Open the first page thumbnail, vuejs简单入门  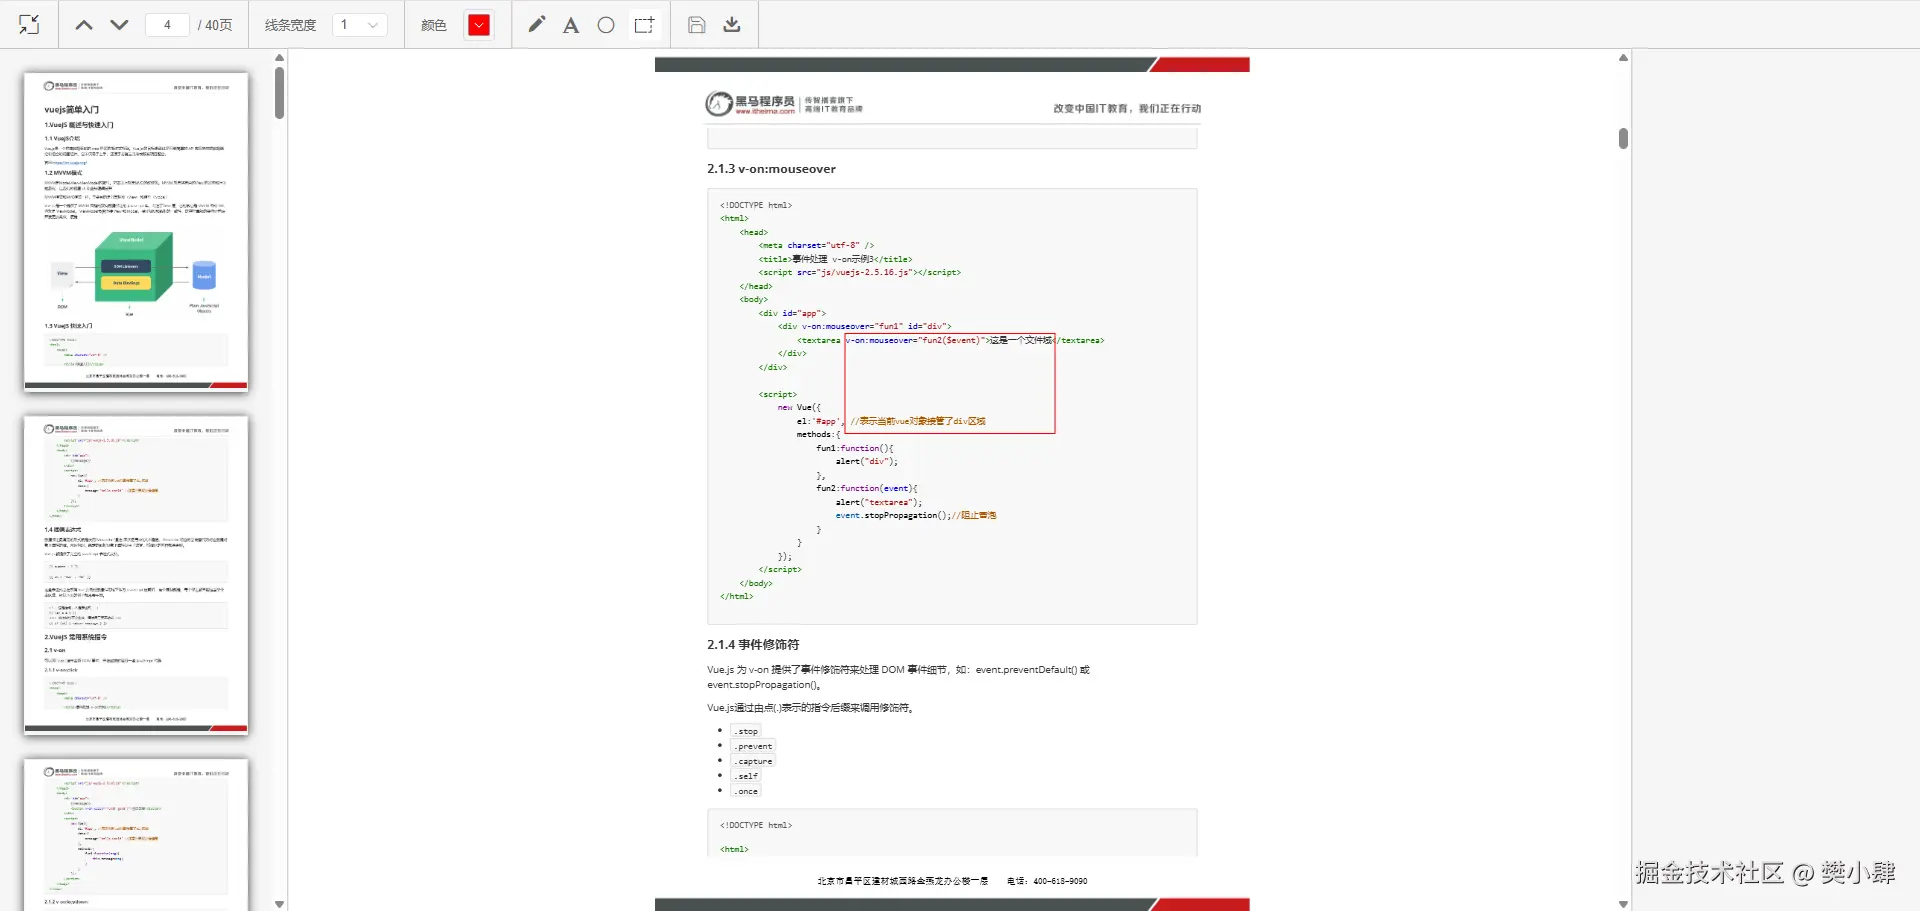pyautogui.click(x=136, y=231)
